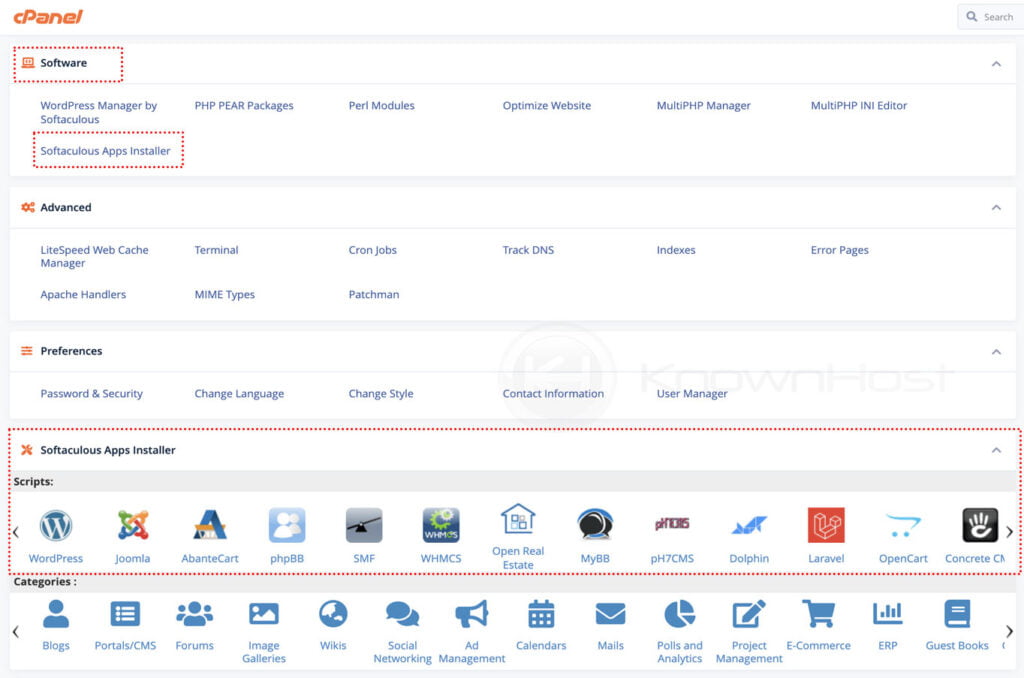Select the Joomla script icon
Screen dimensions: 1024x678
133,526
